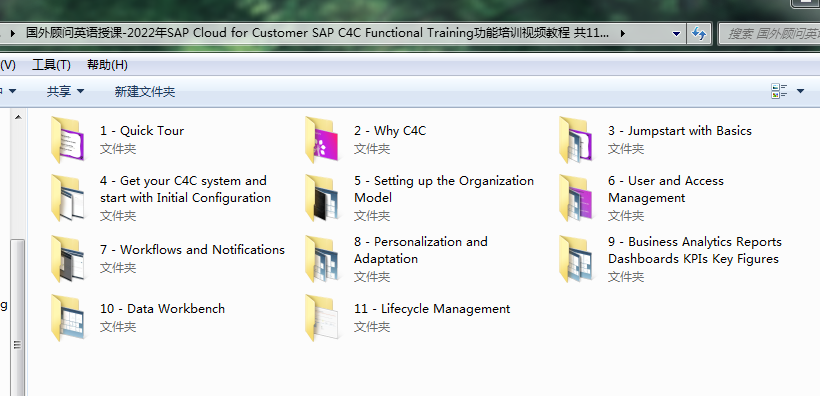Click the refresh button beside the address bar
This screenshot has width=820, height=396.
pos(699,33)
